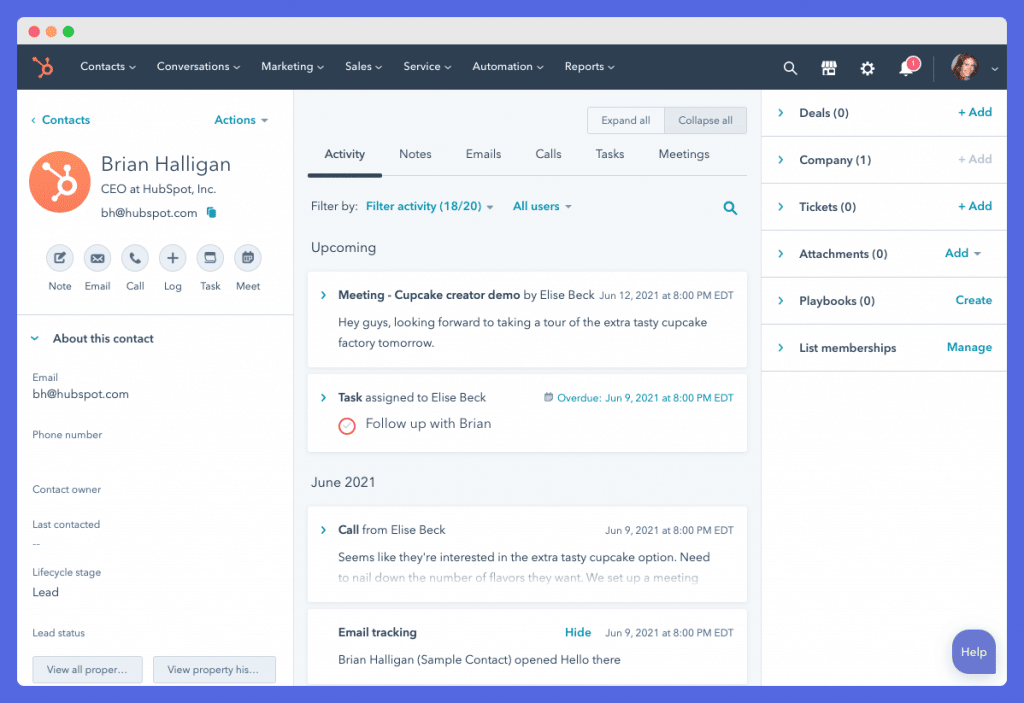Viewport: 1024px width, 703px height.
Task: Switch to the Notes tab
Action: (x=415, y=154)
